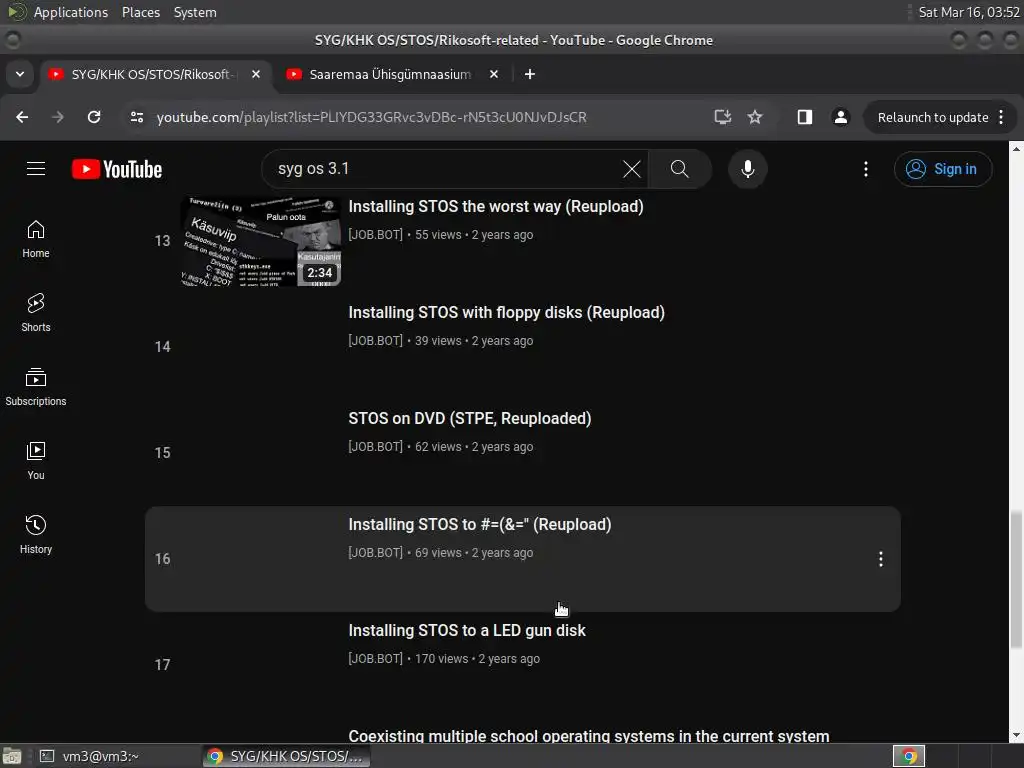Bookmark this page with star icon
1024x768 pixels.
[x=755, y=117]
